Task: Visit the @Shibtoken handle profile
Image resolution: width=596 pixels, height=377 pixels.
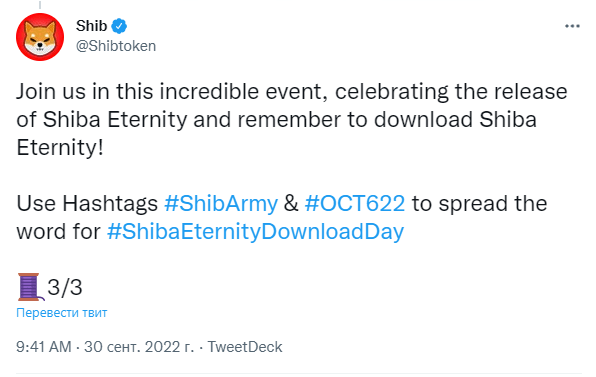Action: pyautogui.click(x=116, y=46)
